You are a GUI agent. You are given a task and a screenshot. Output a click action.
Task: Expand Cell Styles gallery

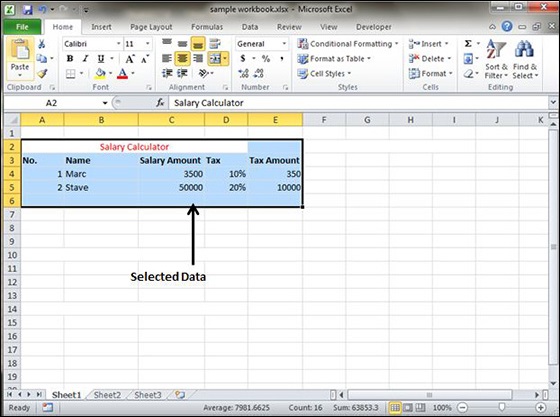pyautogui.click(x=324, y=74)
